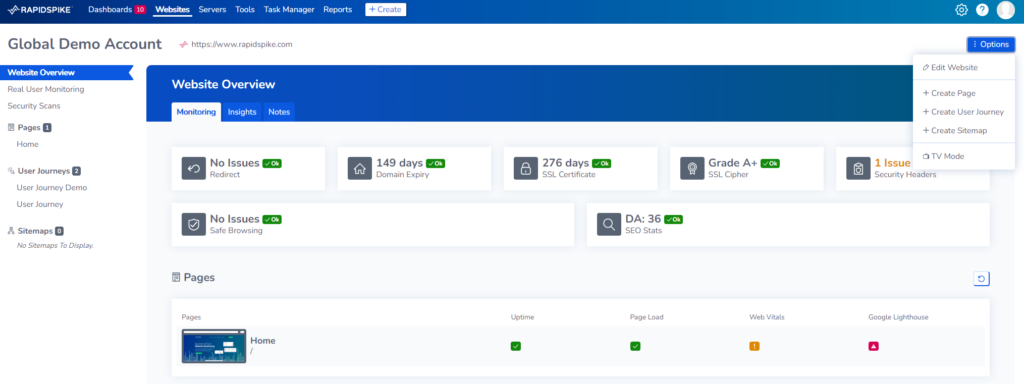1024x384 pixels.
Task: Switch to the Monitoring tab
Action: (196, 112)
